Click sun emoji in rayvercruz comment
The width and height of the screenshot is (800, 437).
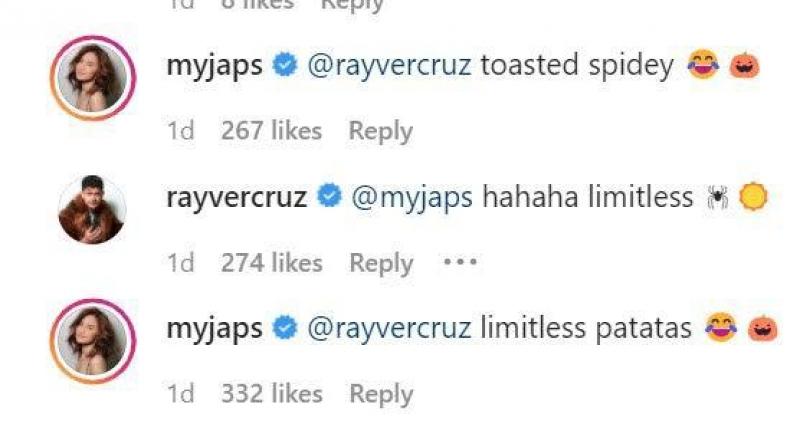753,198
